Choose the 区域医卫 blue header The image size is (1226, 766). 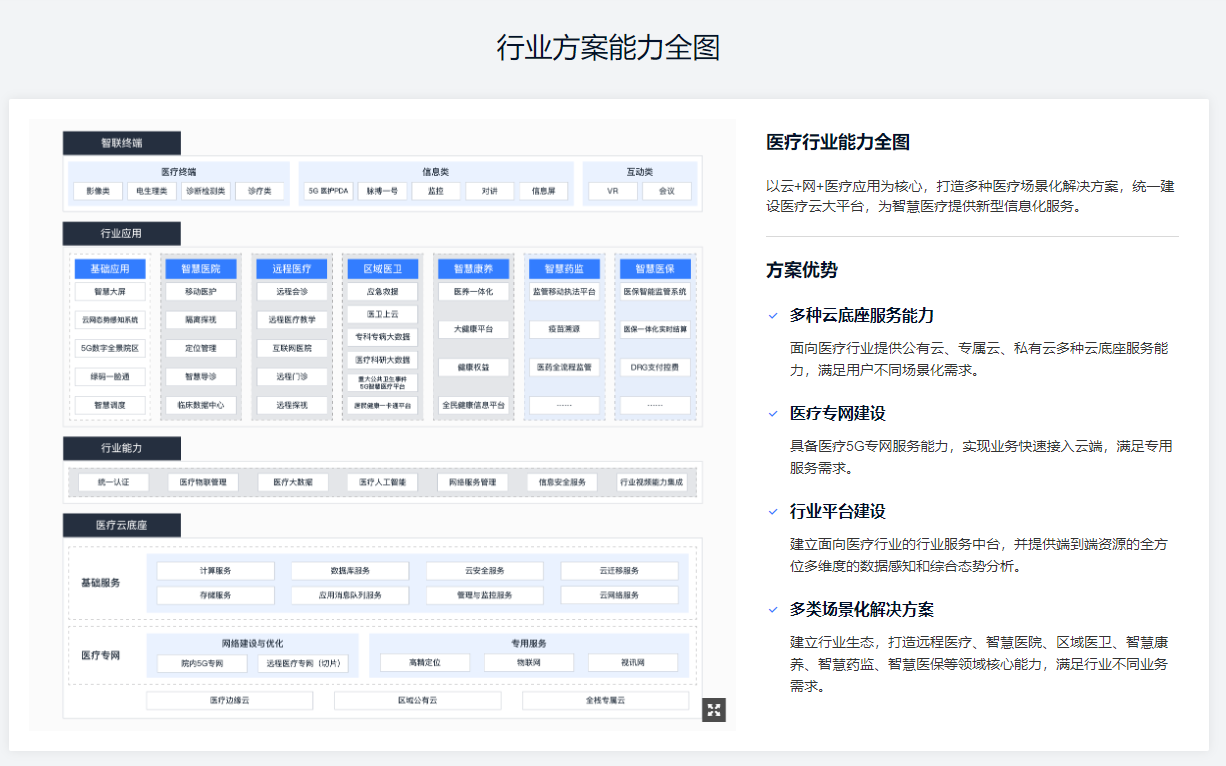pyautogui.click(x=382, y=269)
